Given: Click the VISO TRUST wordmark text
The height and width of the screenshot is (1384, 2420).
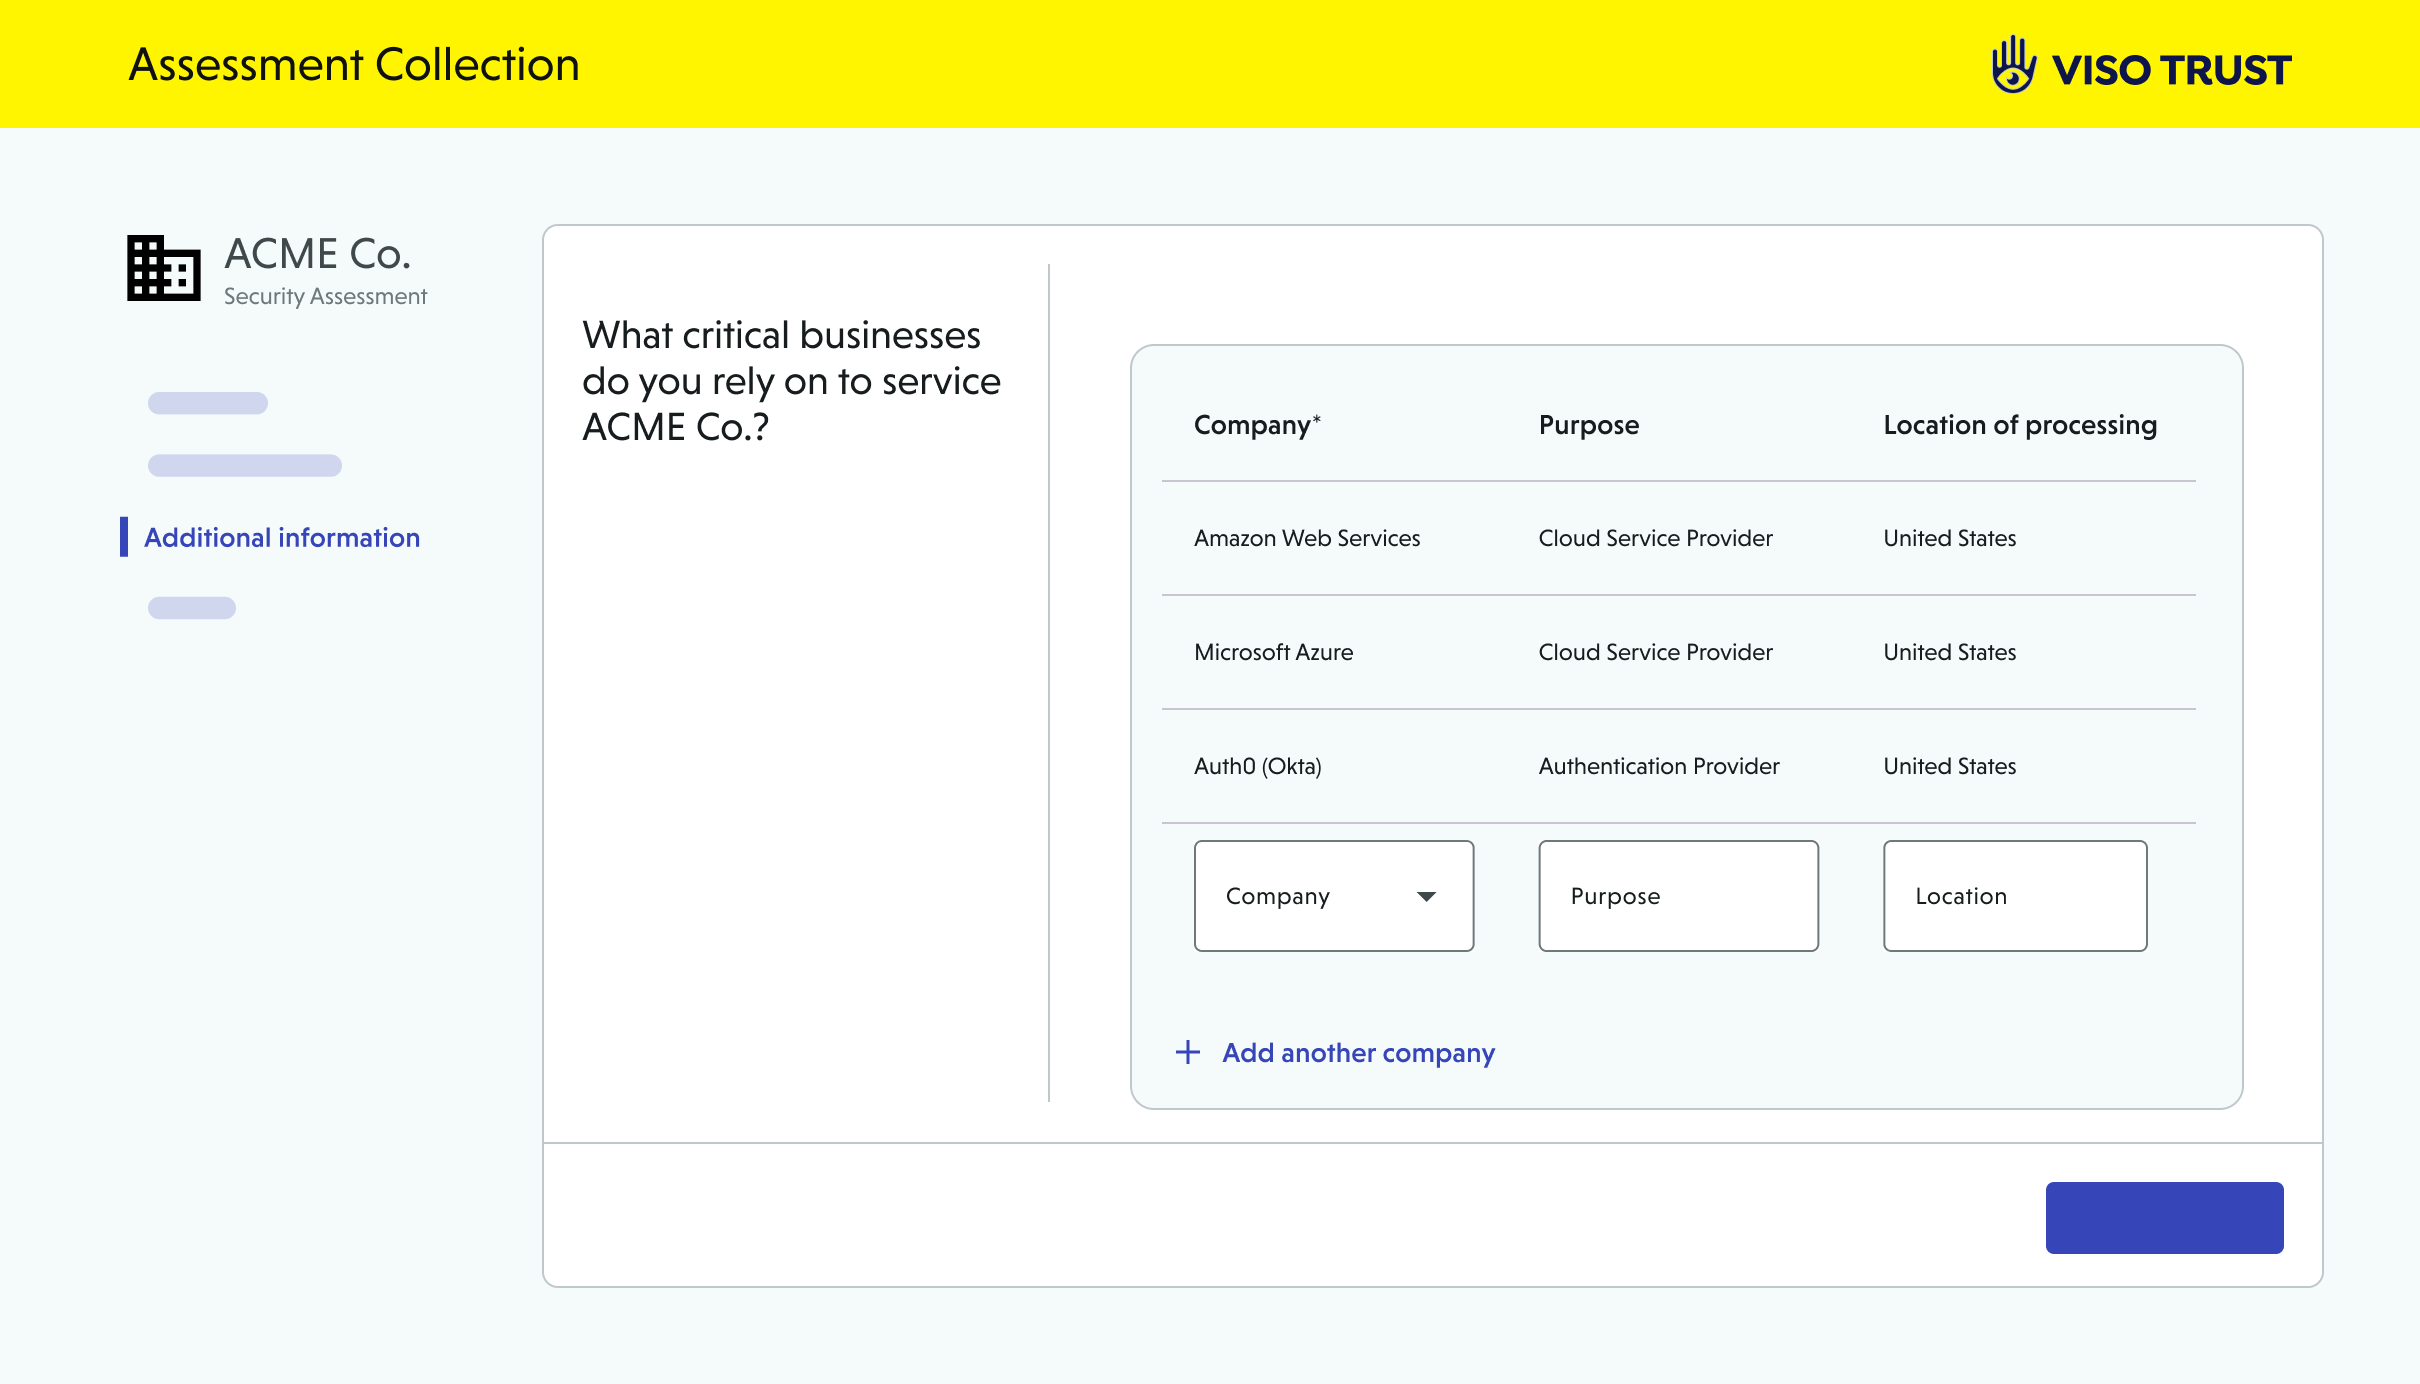Looking at the screenshot, I should (x=2171, y=70).
